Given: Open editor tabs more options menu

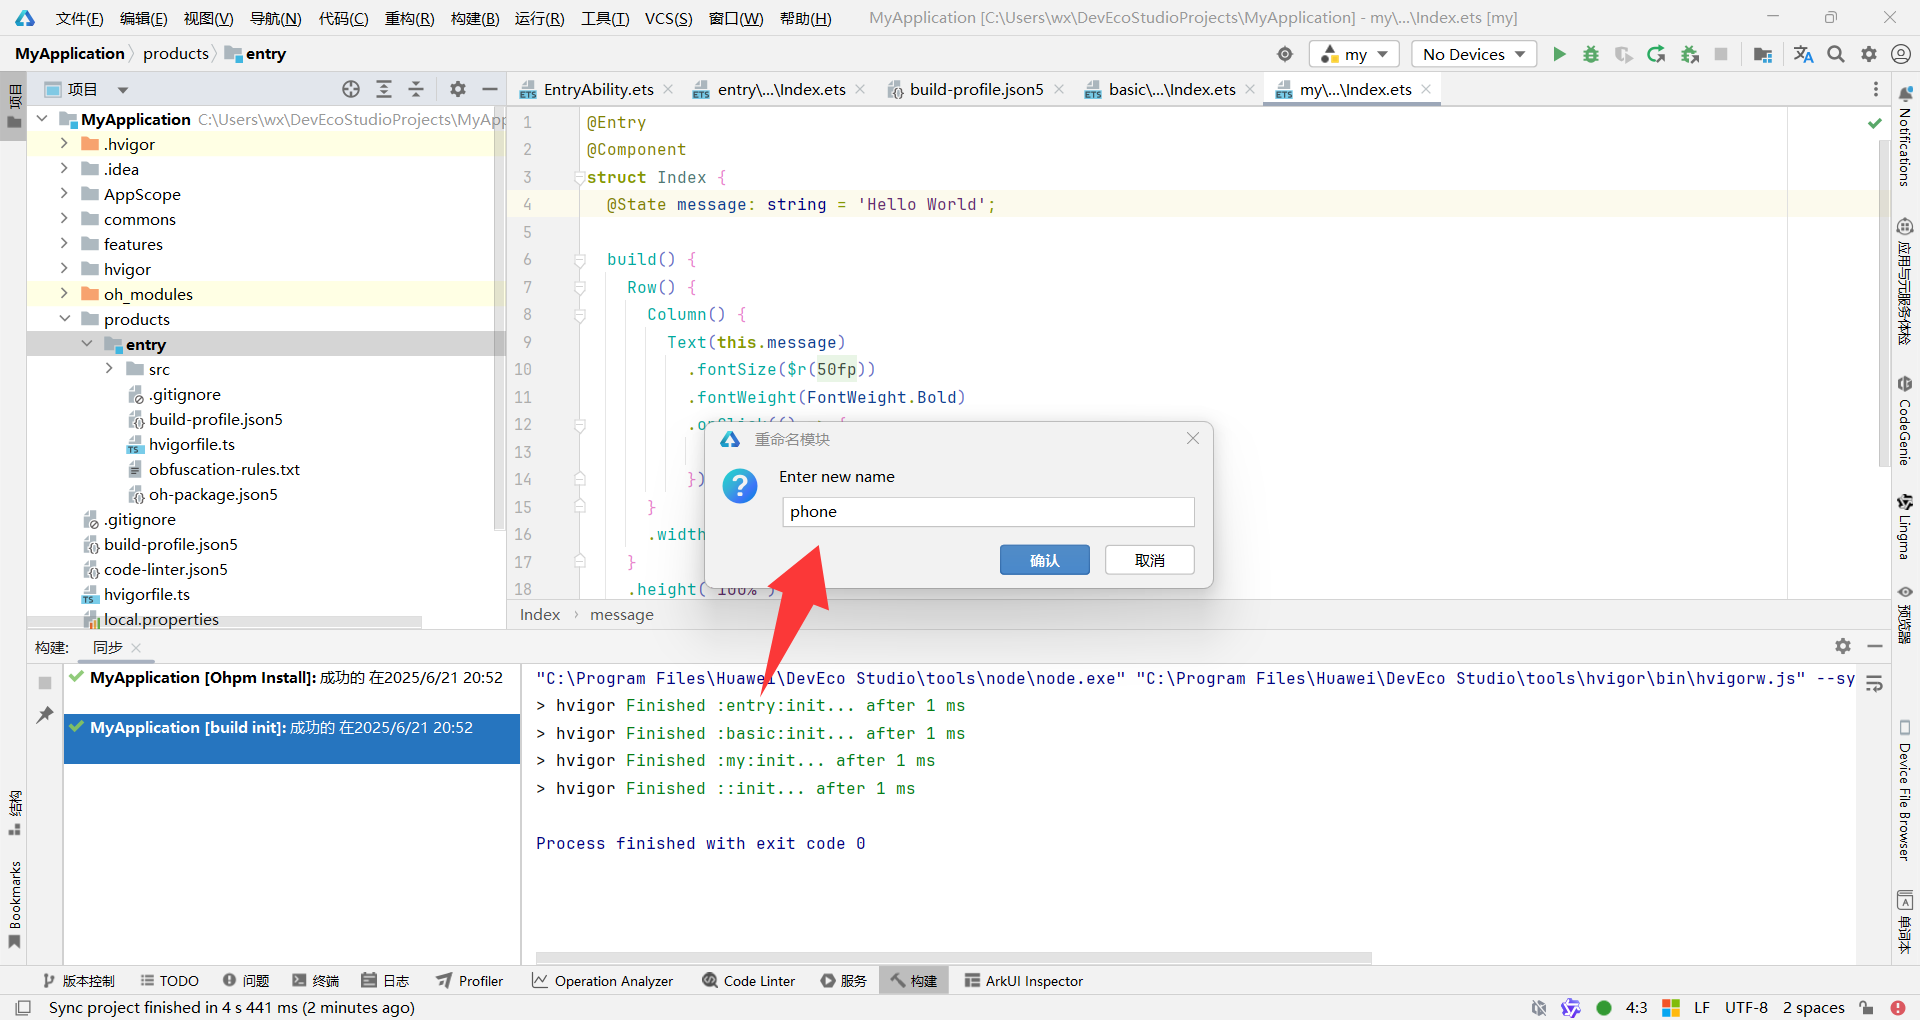Looking at the screenshot, I should pyautogui.click(x=1876, y=89).
